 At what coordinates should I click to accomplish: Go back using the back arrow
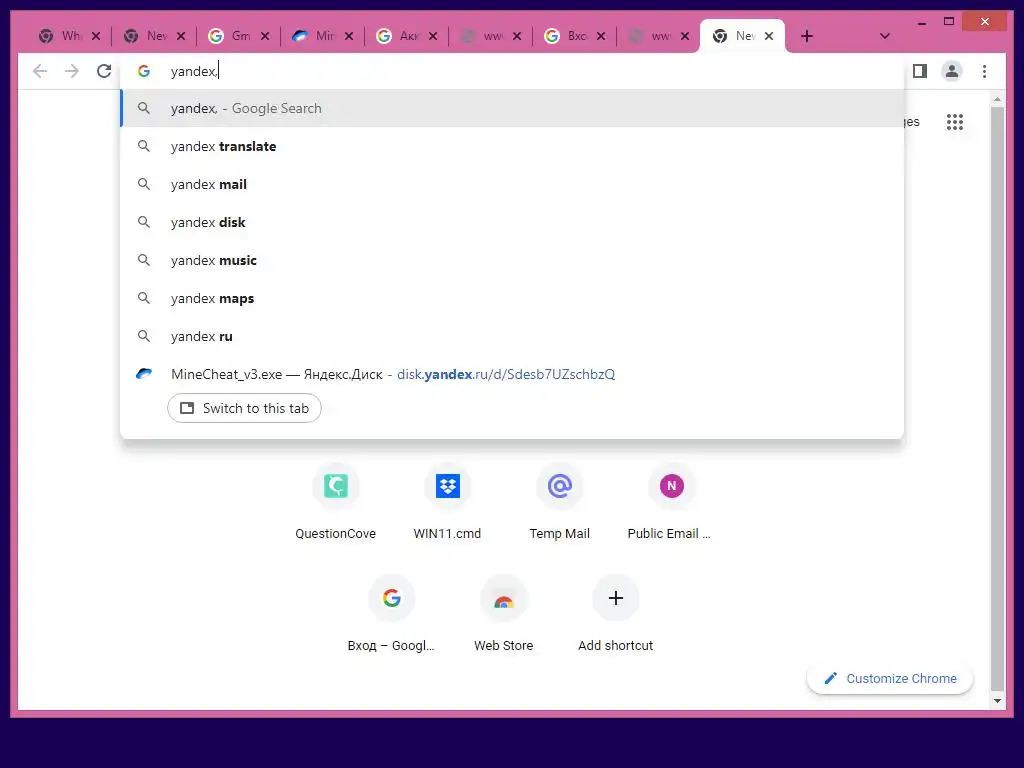coord(40,71)
